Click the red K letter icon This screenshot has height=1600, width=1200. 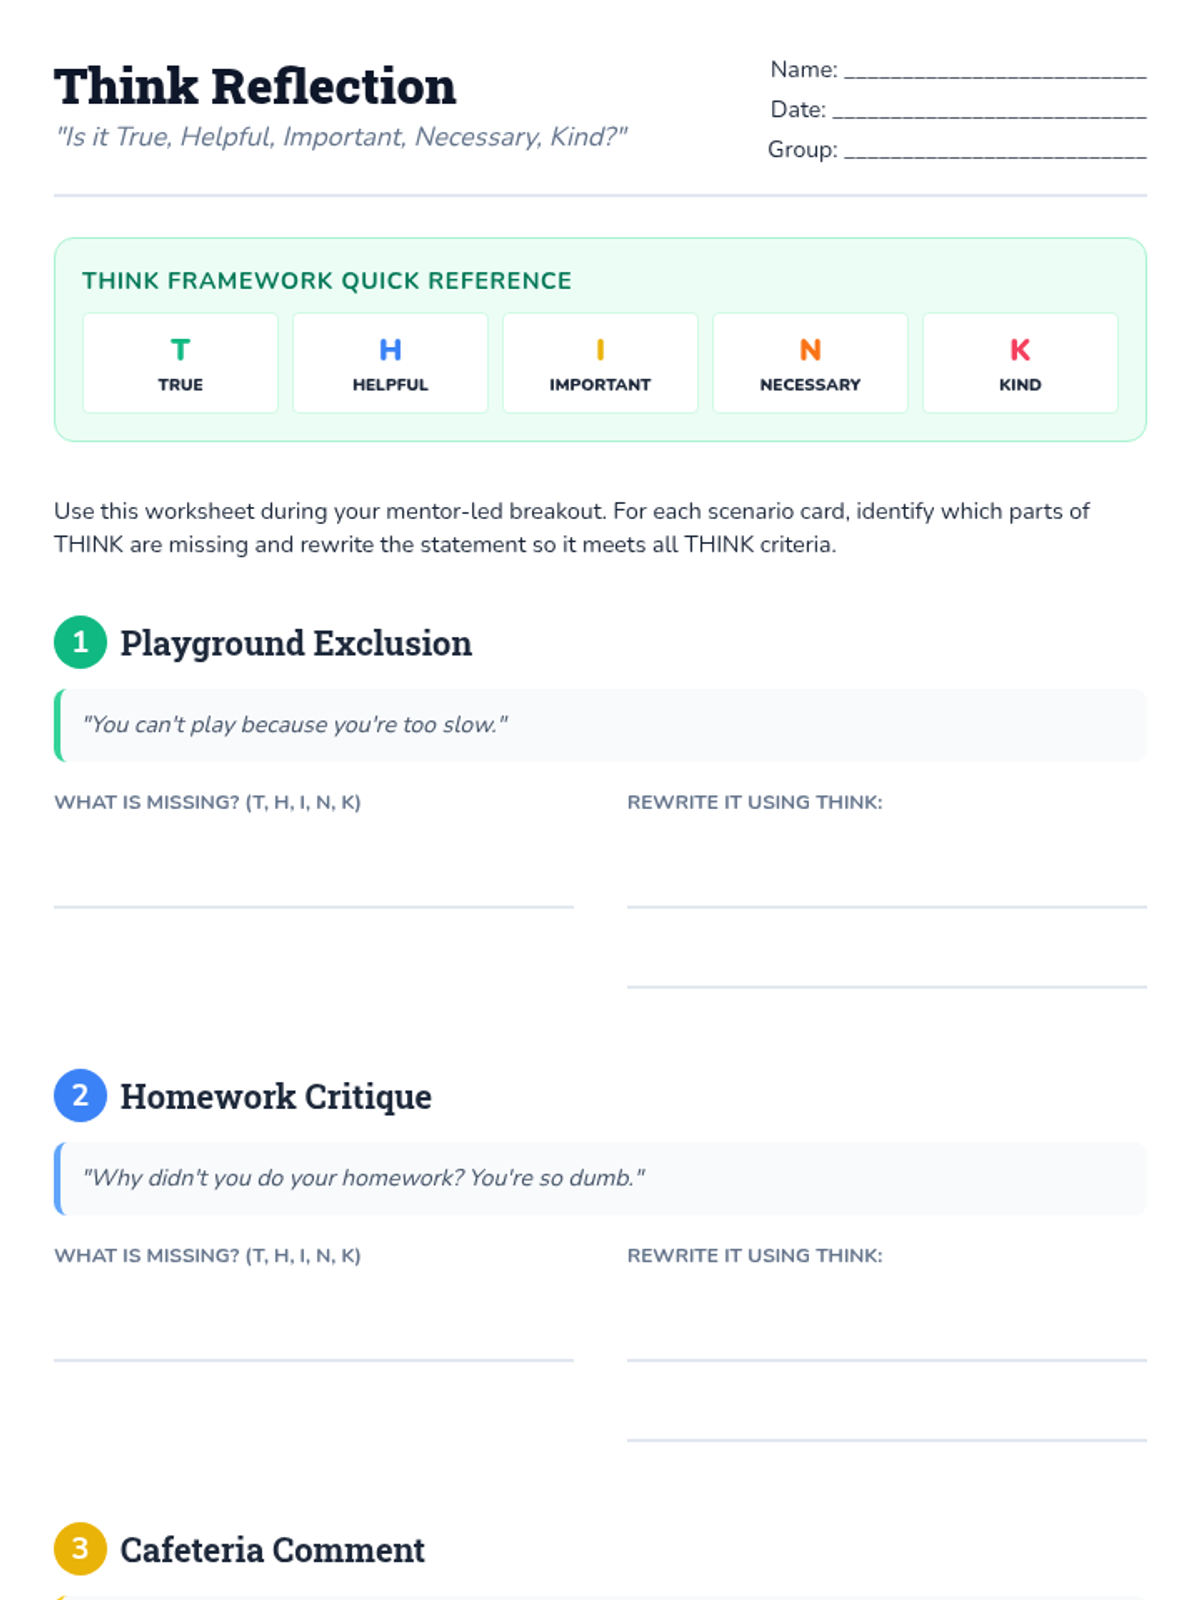1020,349
